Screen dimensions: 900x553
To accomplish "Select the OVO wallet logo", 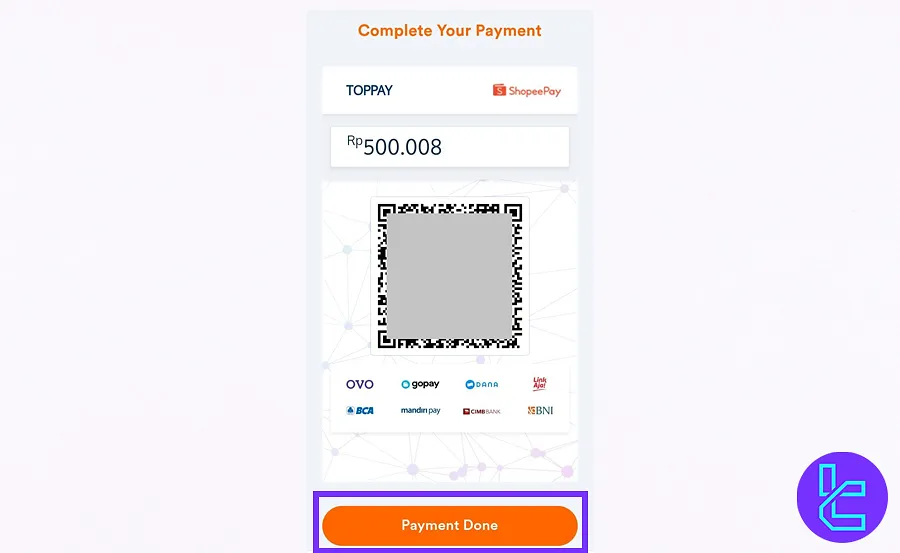I will [359, 385].
